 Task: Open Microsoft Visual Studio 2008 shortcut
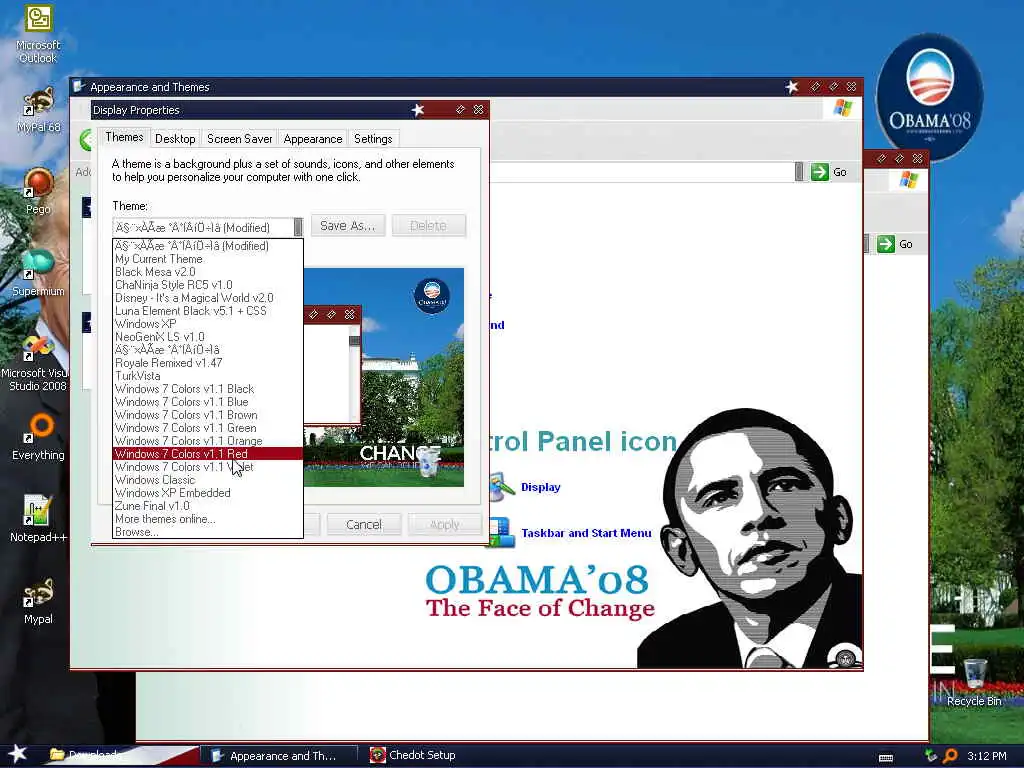[x=38, y=362]
